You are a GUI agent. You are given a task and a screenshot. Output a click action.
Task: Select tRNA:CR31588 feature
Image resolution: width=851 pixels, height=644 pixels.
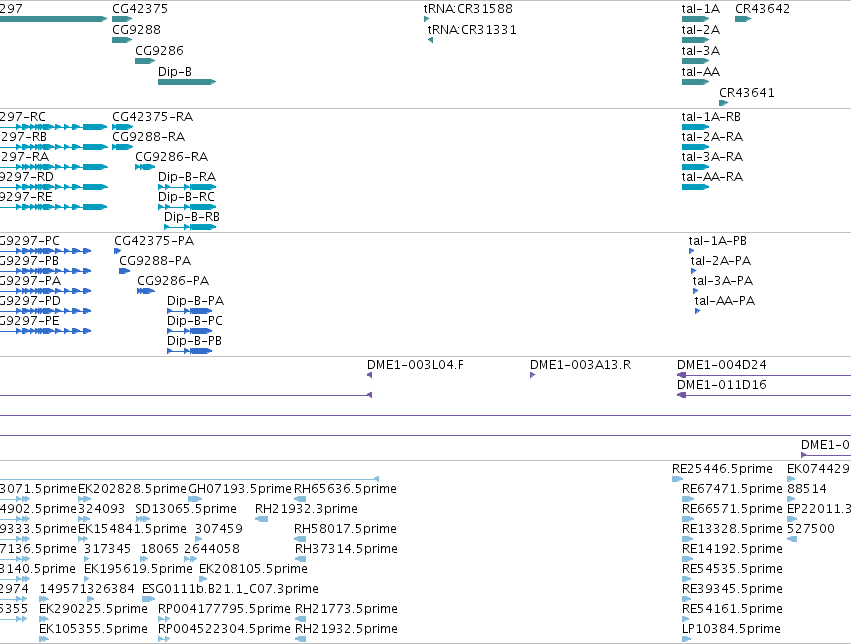click(427, 19)
